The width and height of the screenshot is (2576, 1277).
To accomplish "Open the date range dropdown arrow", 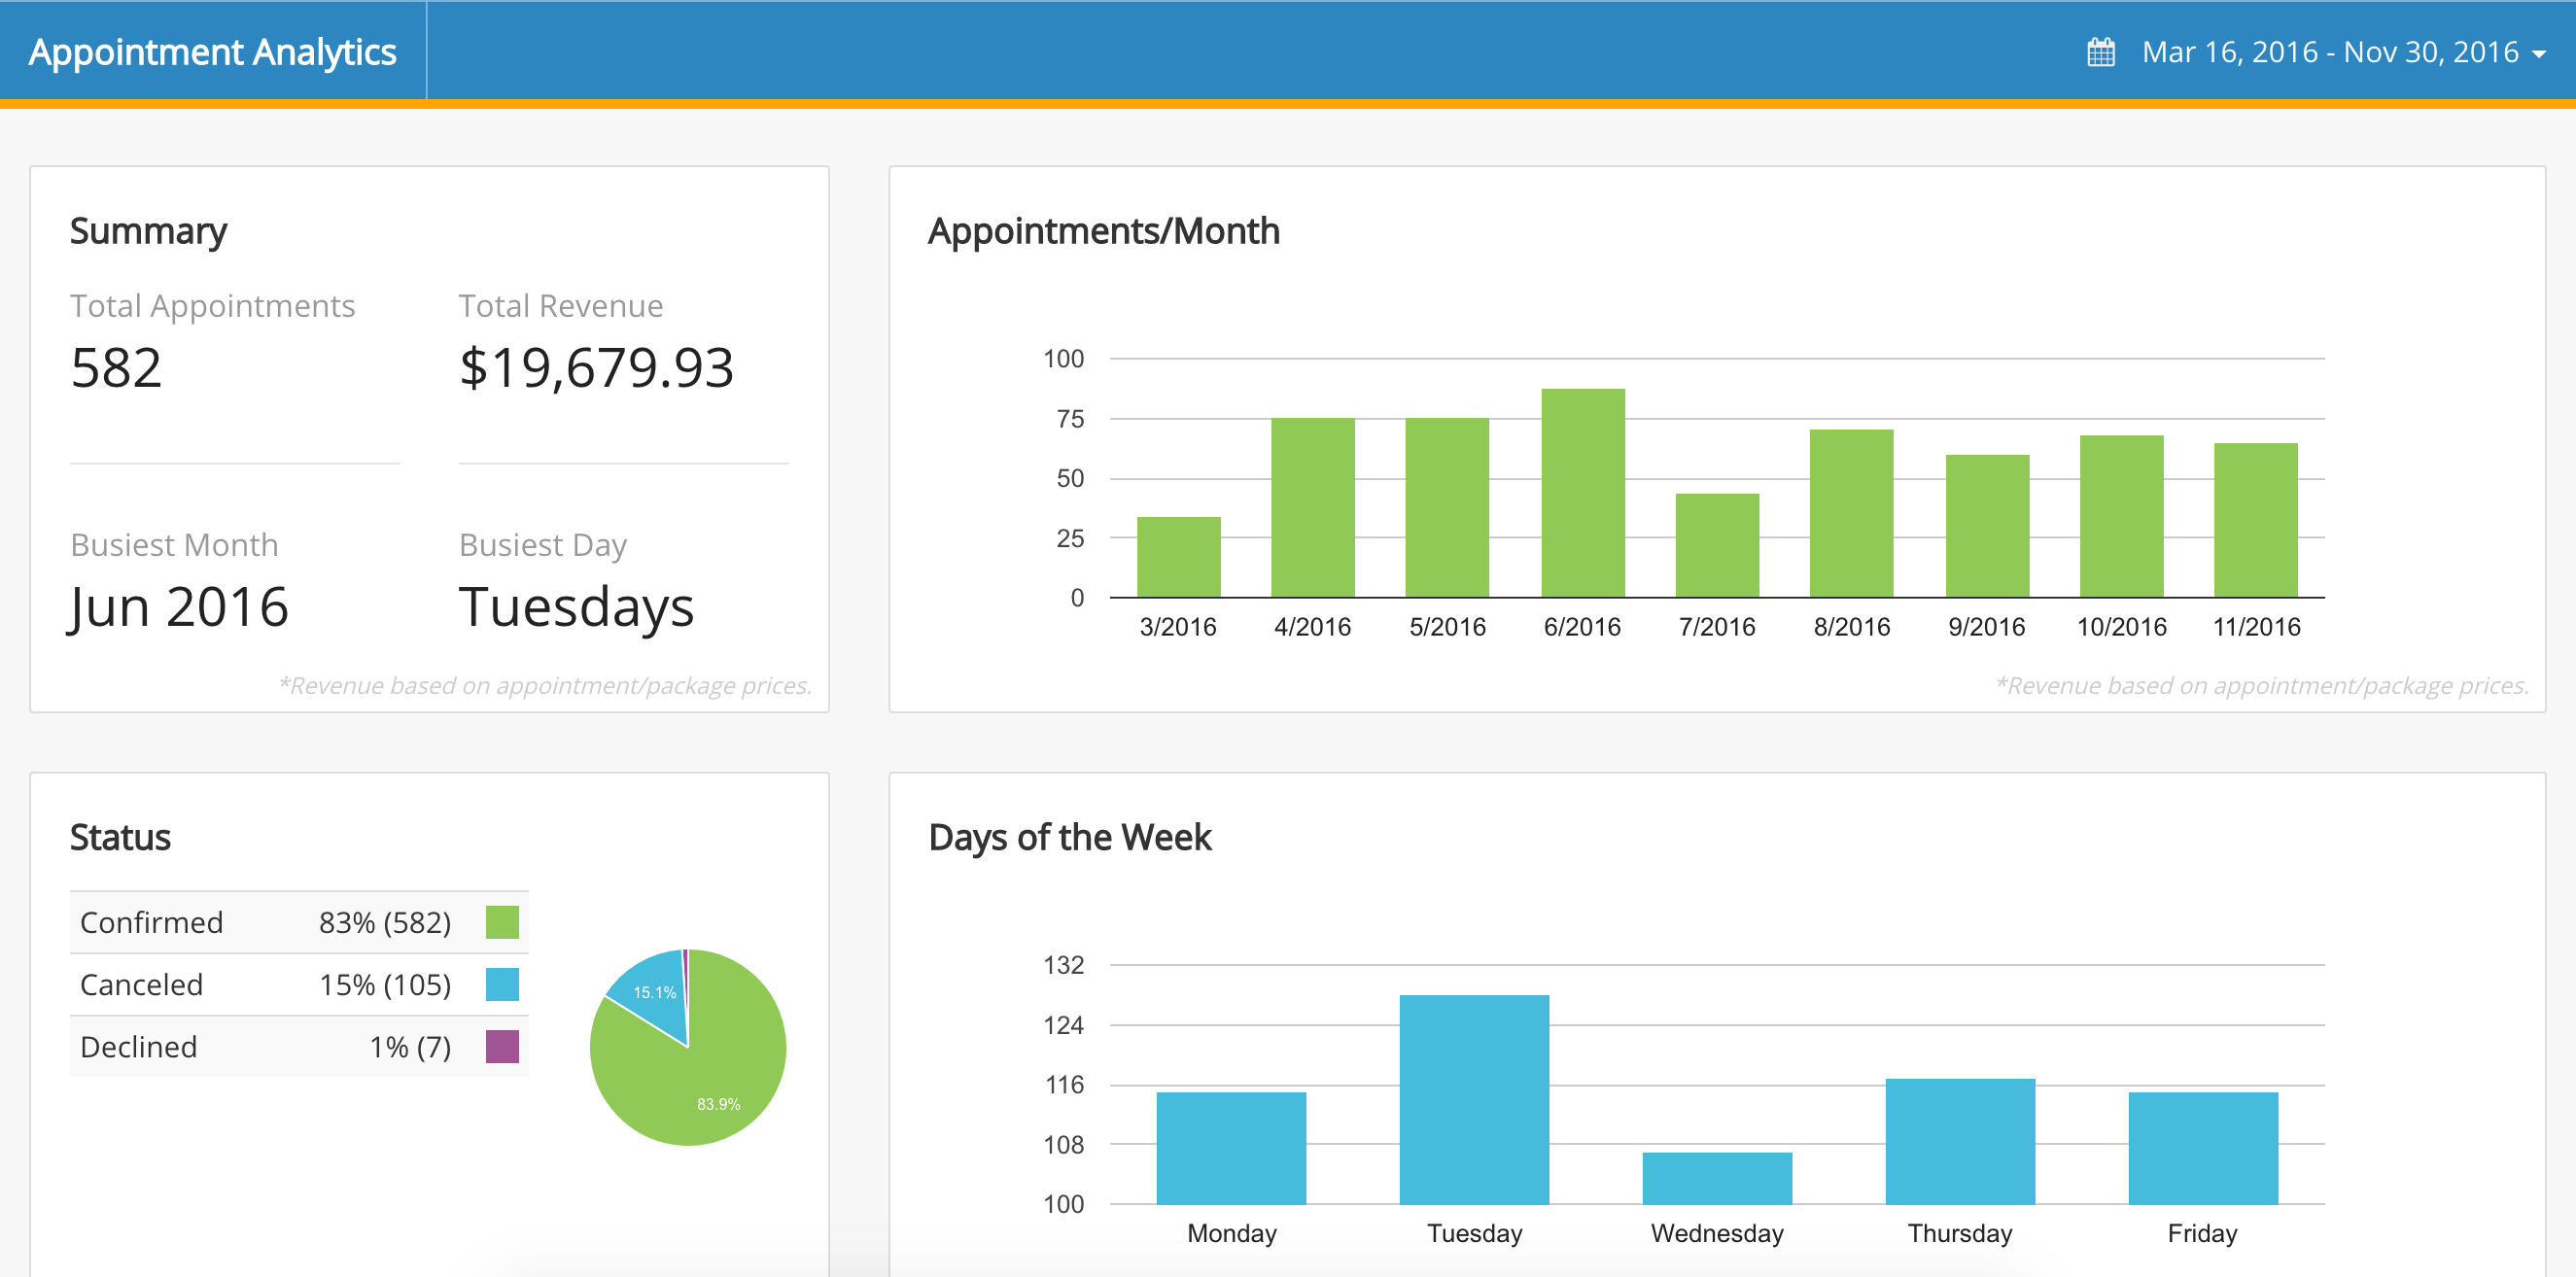I will click(x=2541, y=55).
